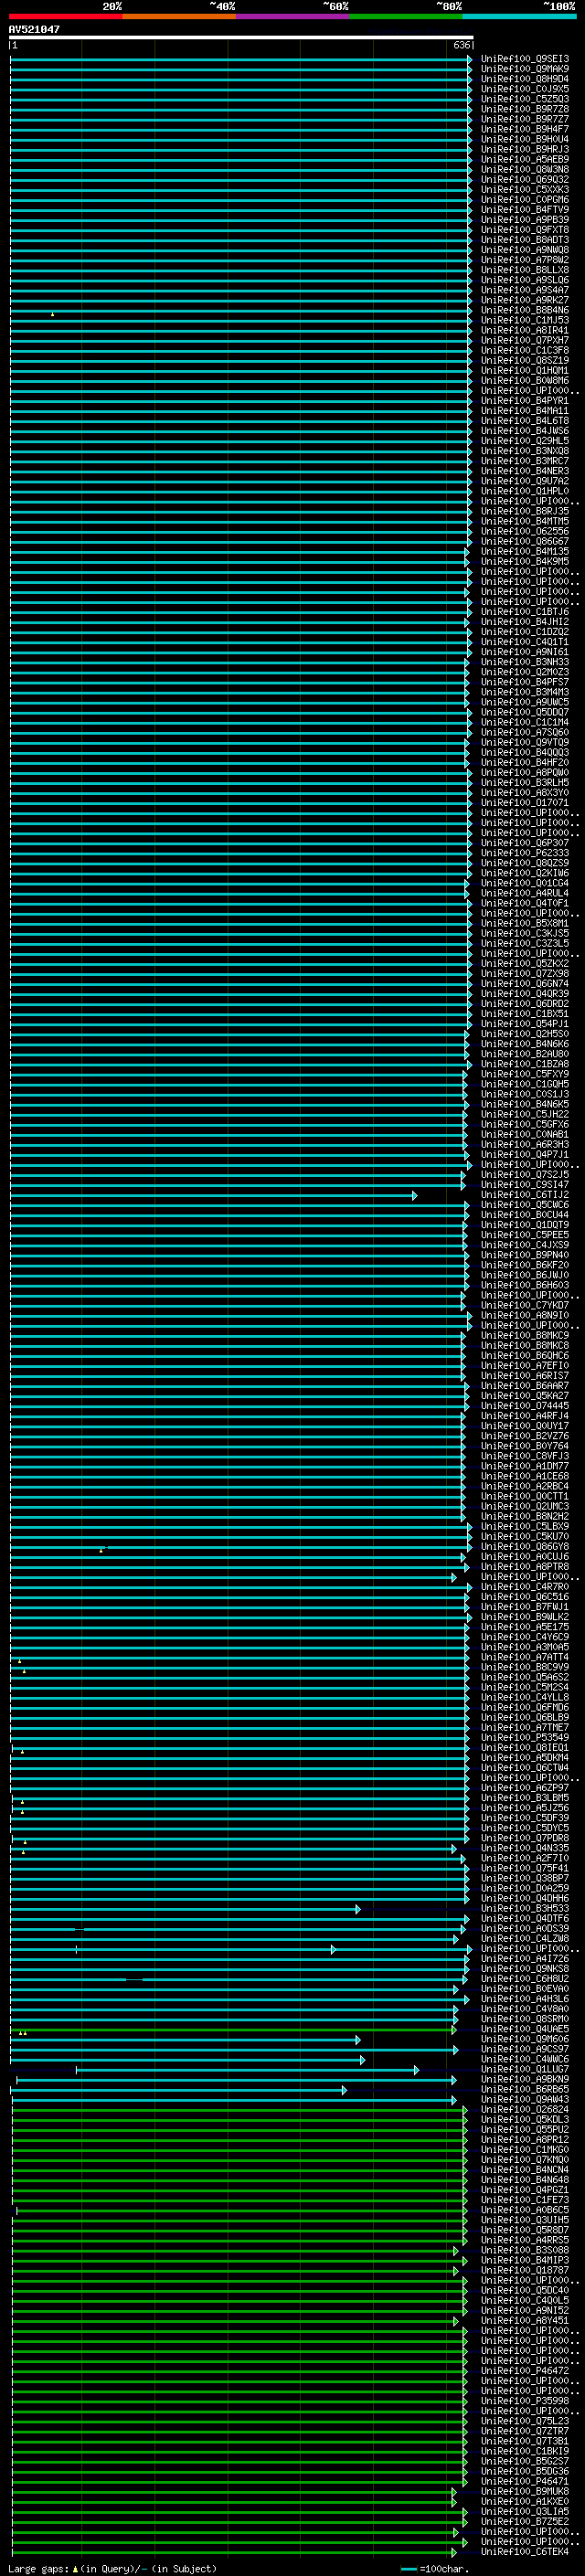Select hit label UniRef100_Q54PJ1
Screen dimensions: 585x2576
525,1024
